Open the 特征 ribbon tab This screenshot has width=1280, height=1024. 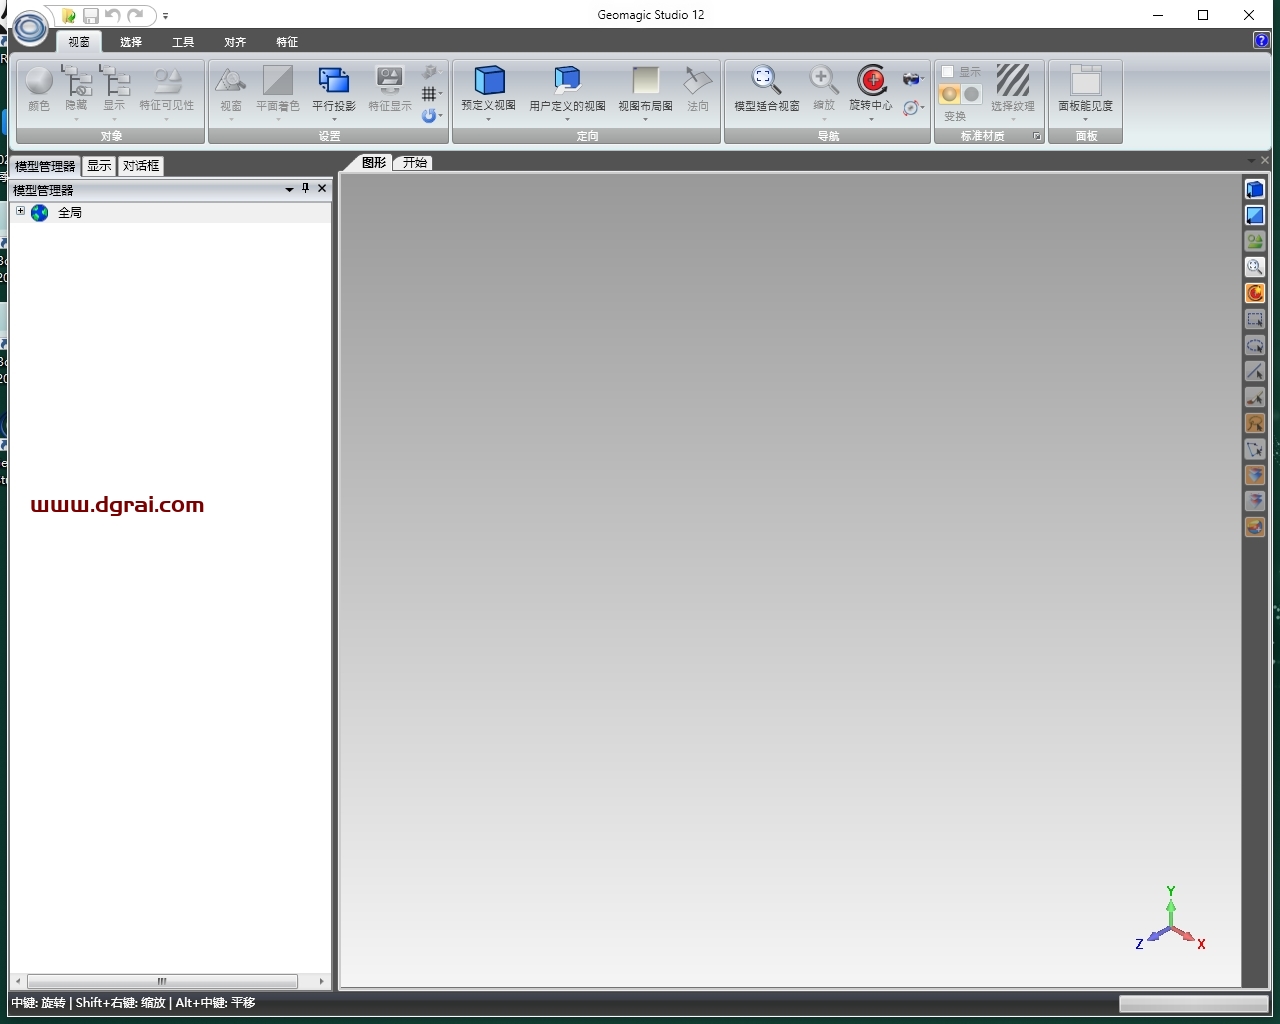pyautogui.click(x=287, y=42)
